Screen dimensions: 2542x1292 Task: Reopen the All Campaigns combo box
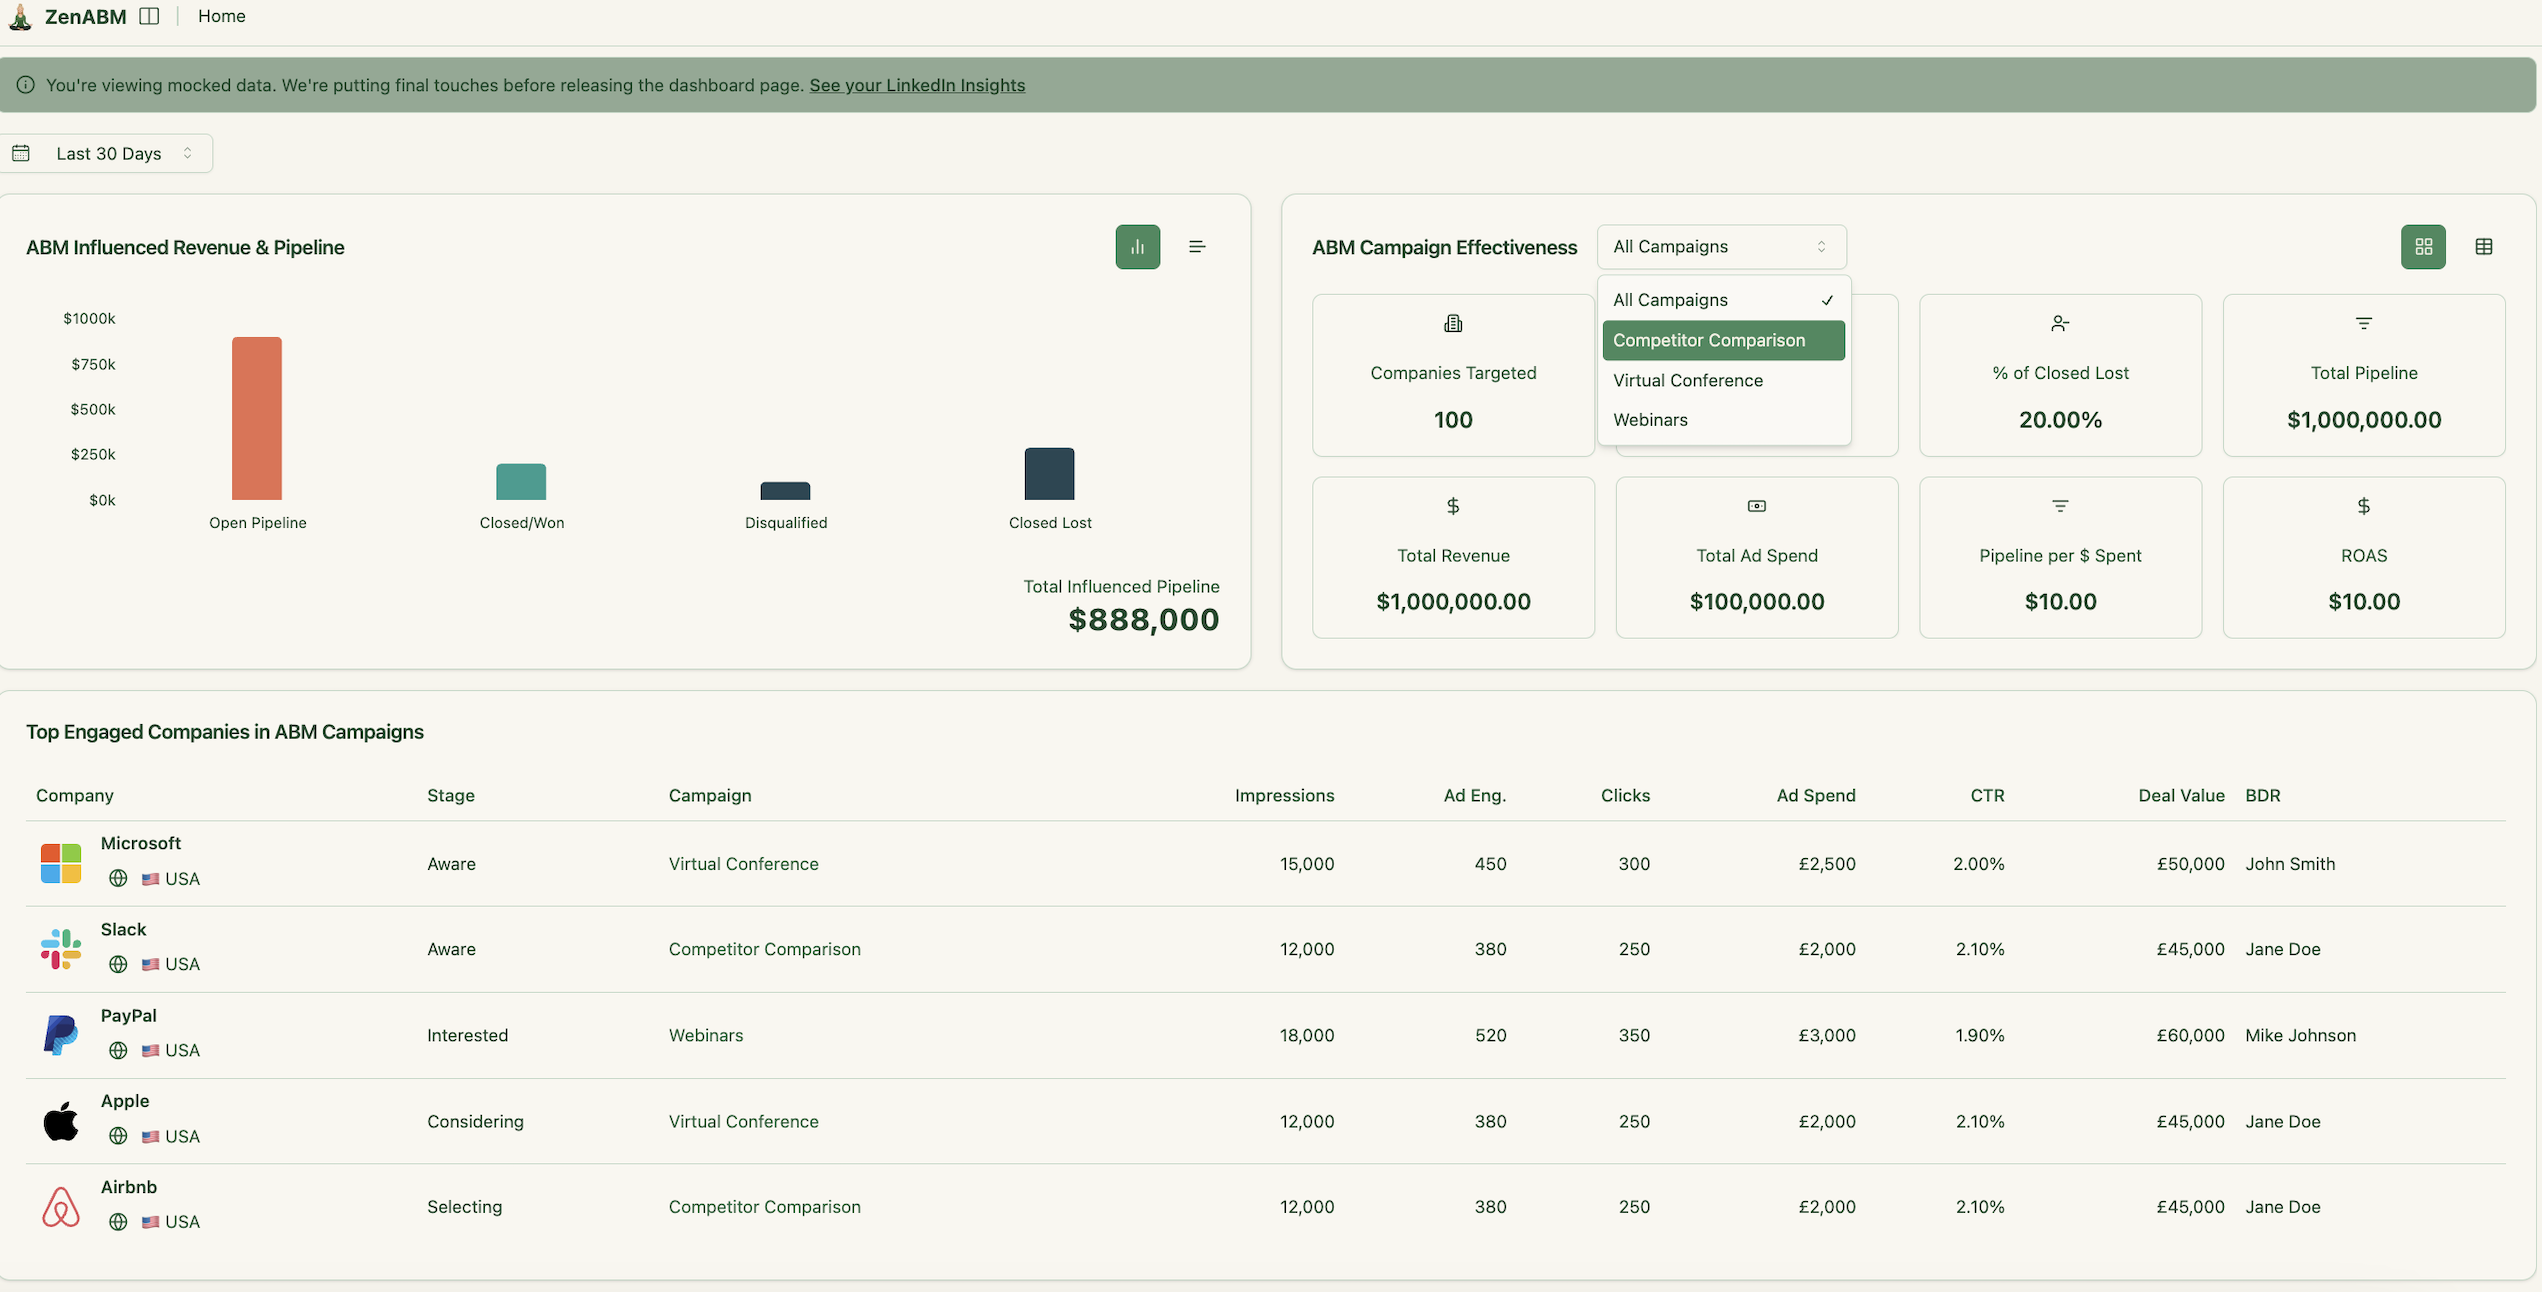click(1720, 246)
